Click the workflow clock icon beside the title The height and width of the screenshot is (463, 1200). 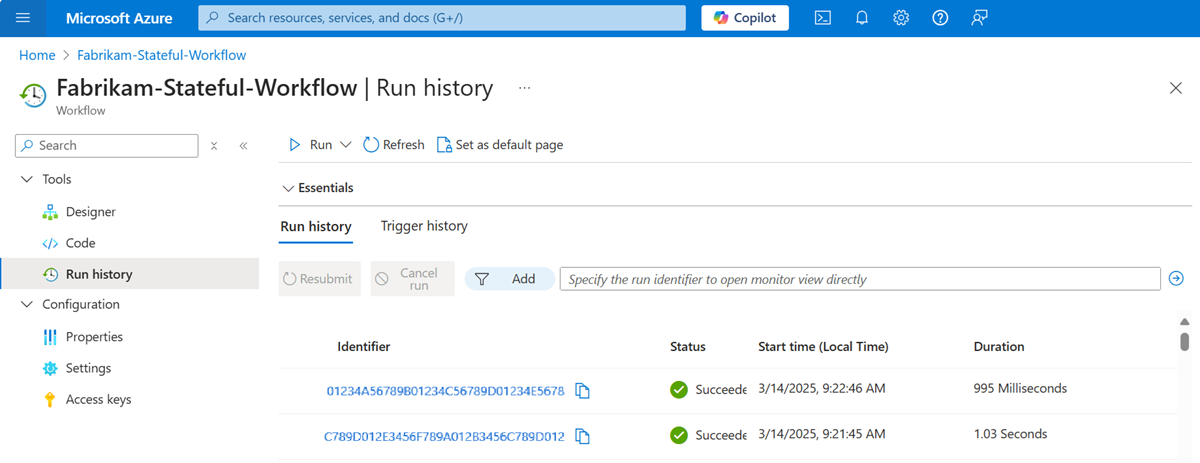coord(33,95)
